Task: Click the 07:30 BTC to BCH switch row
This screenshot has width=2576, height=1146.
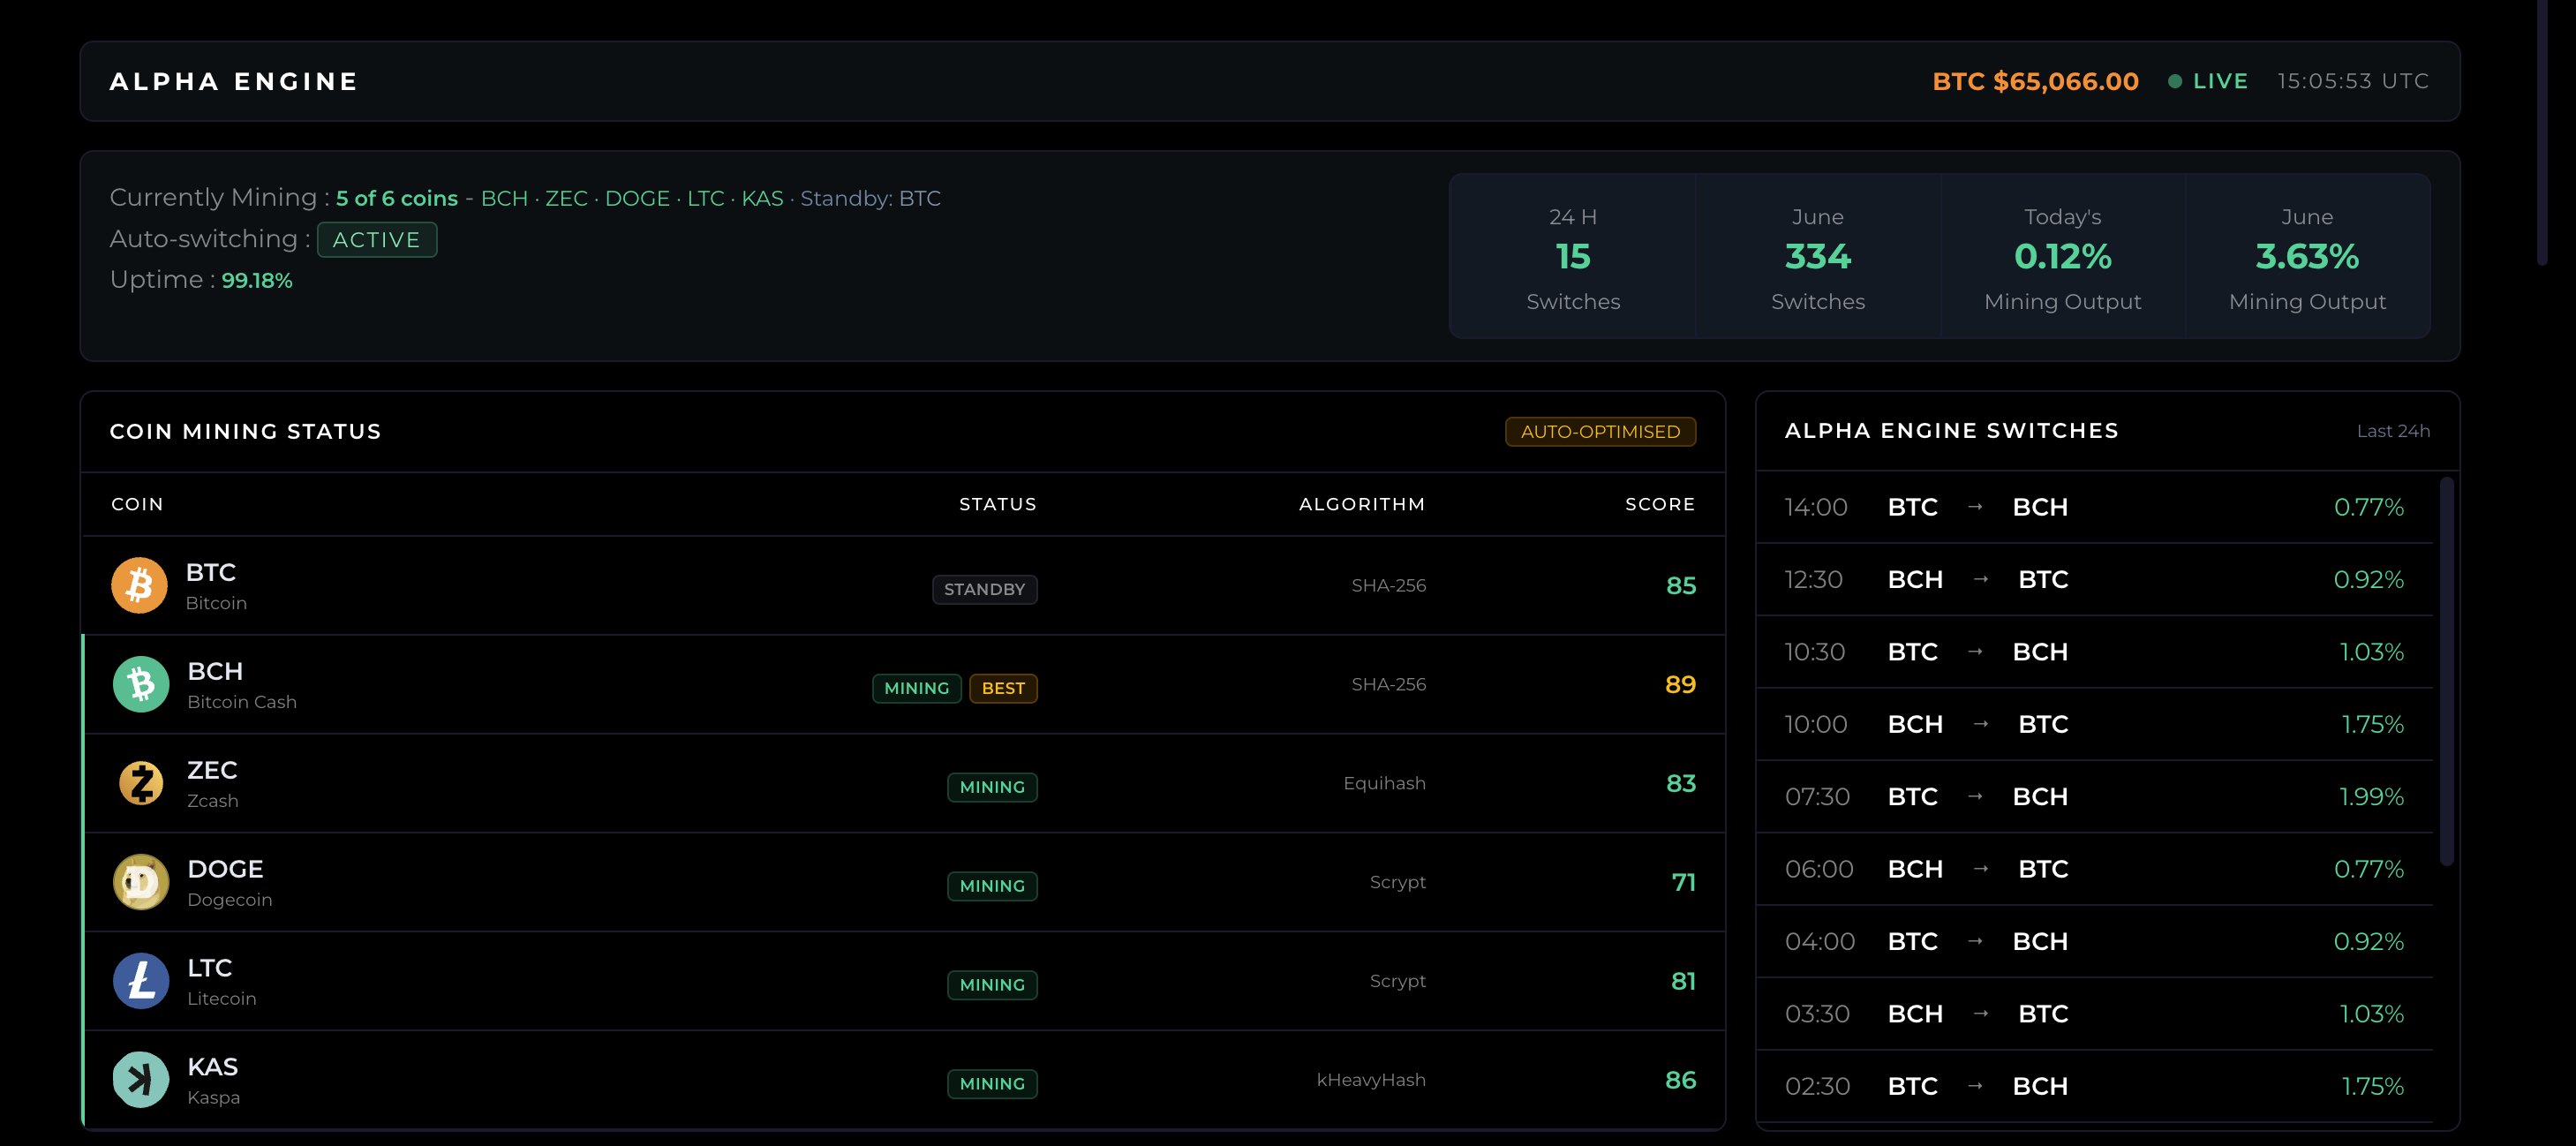Action: pos(2094,797)
